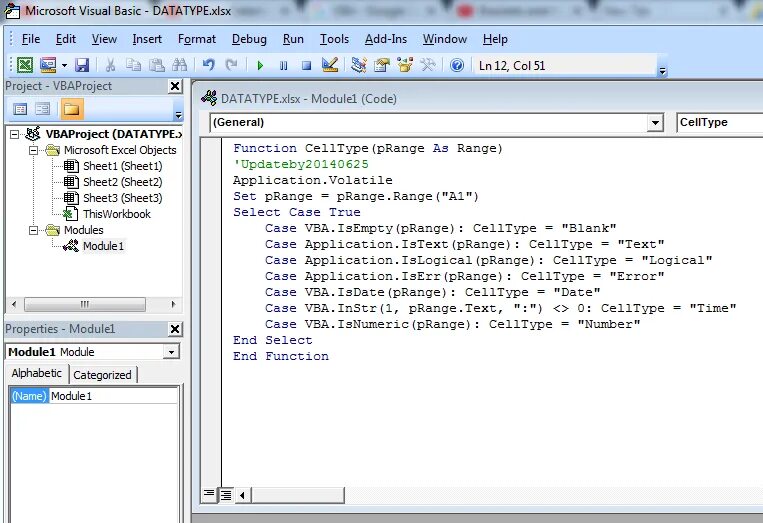Toggle Folders icon in Project panel
Screen dimensions: 763x523
pos(72,109)
